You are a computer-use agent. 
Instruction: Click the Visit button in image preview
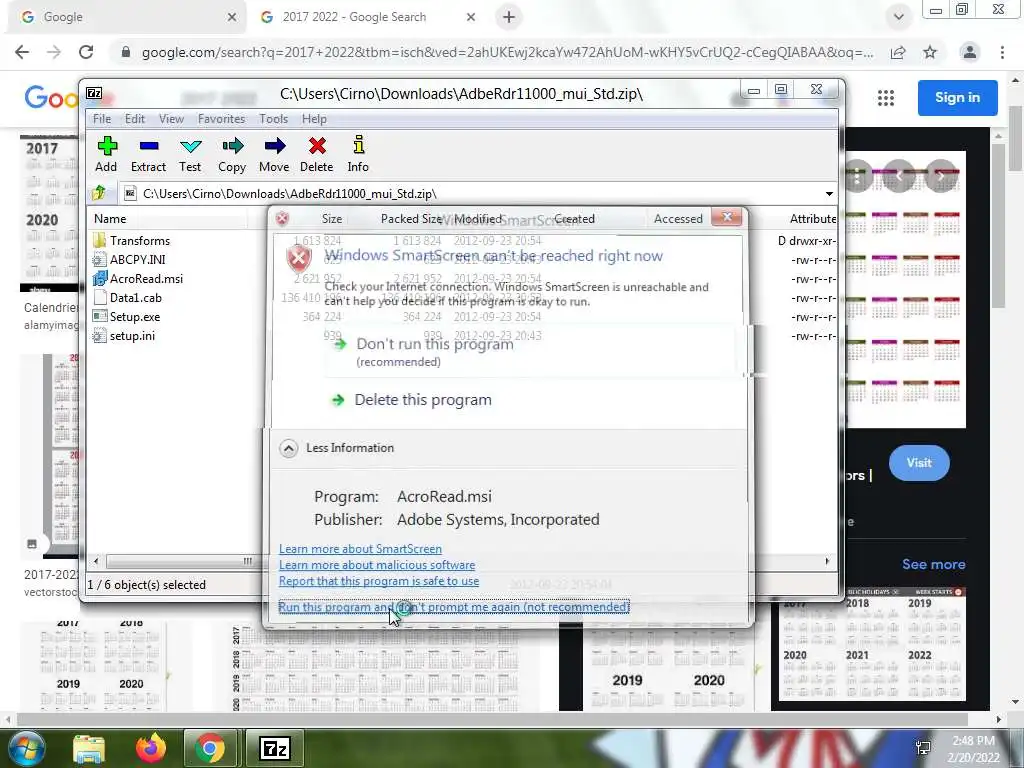click(x=919, y=463)
